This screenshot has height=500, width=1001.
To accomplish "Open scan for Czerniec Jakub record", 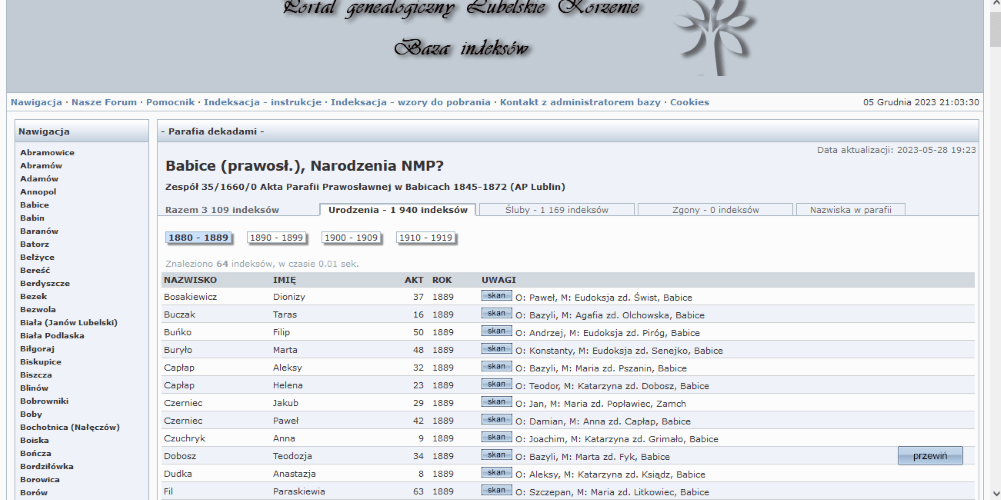I will (496, 402).
